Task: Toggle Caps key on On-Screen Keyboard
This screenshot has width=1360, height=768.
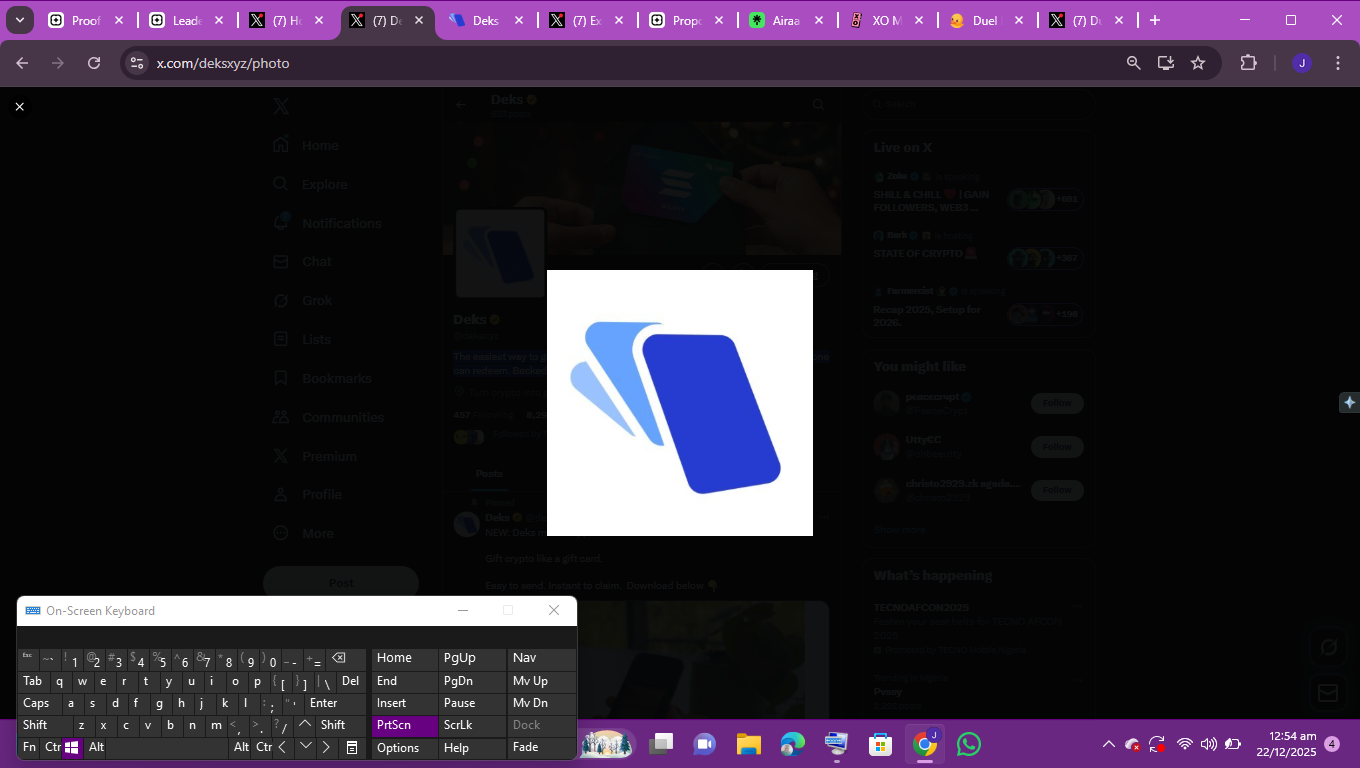Action: [36, 703]
